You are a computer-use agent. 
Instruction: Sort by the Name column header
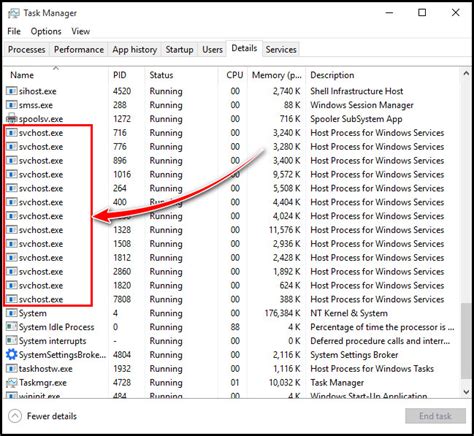click(x=56, y=75)
